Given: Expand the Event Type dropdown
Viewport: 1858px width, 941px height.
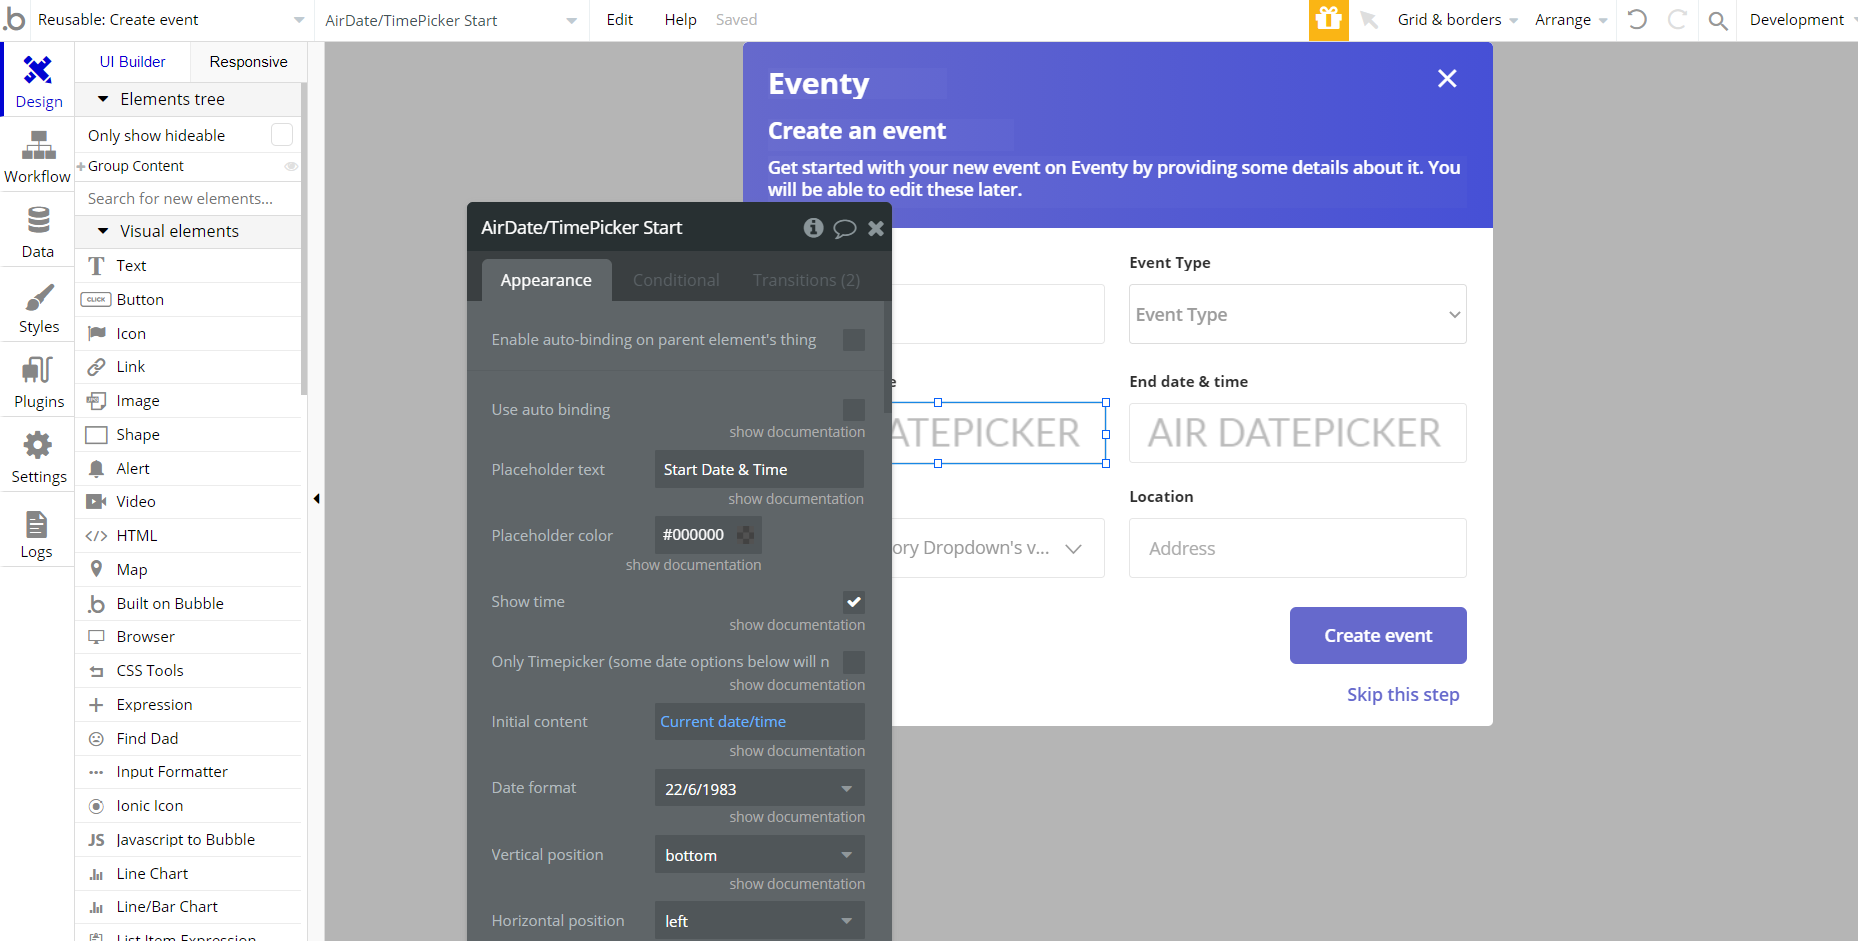Looking at the screenshot, I should coord(1297,314).
